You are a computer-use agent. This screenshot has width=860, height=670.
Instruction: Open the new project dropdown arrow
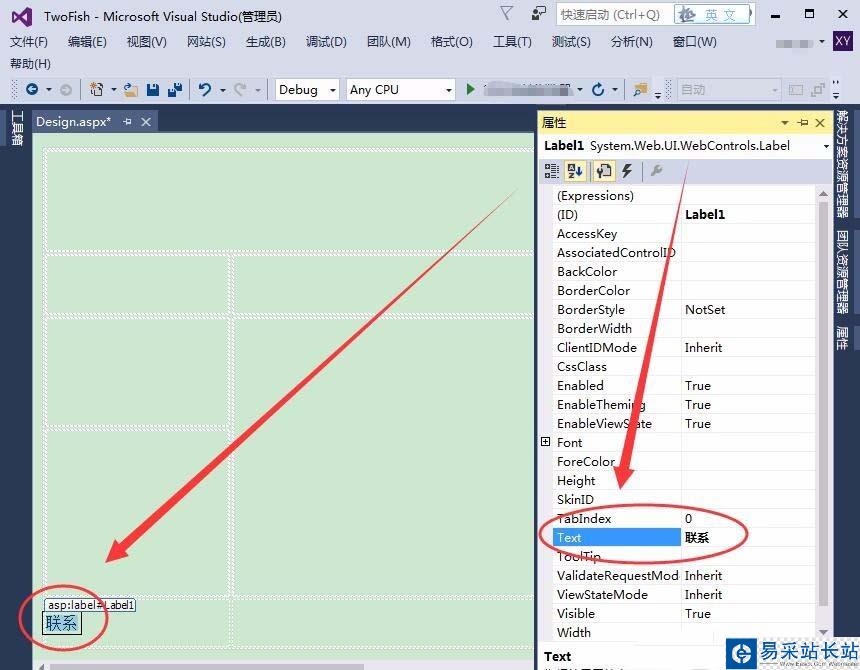pyautogui.click(x=114, y=89)
